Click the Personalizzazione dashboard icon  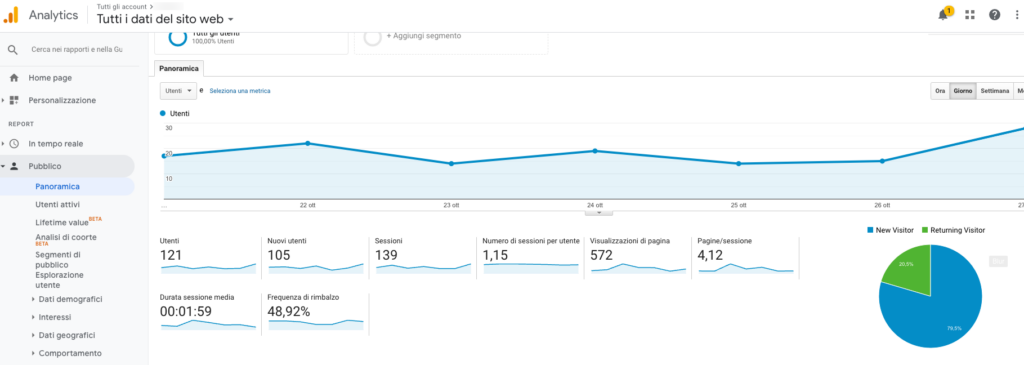[14, 101]
